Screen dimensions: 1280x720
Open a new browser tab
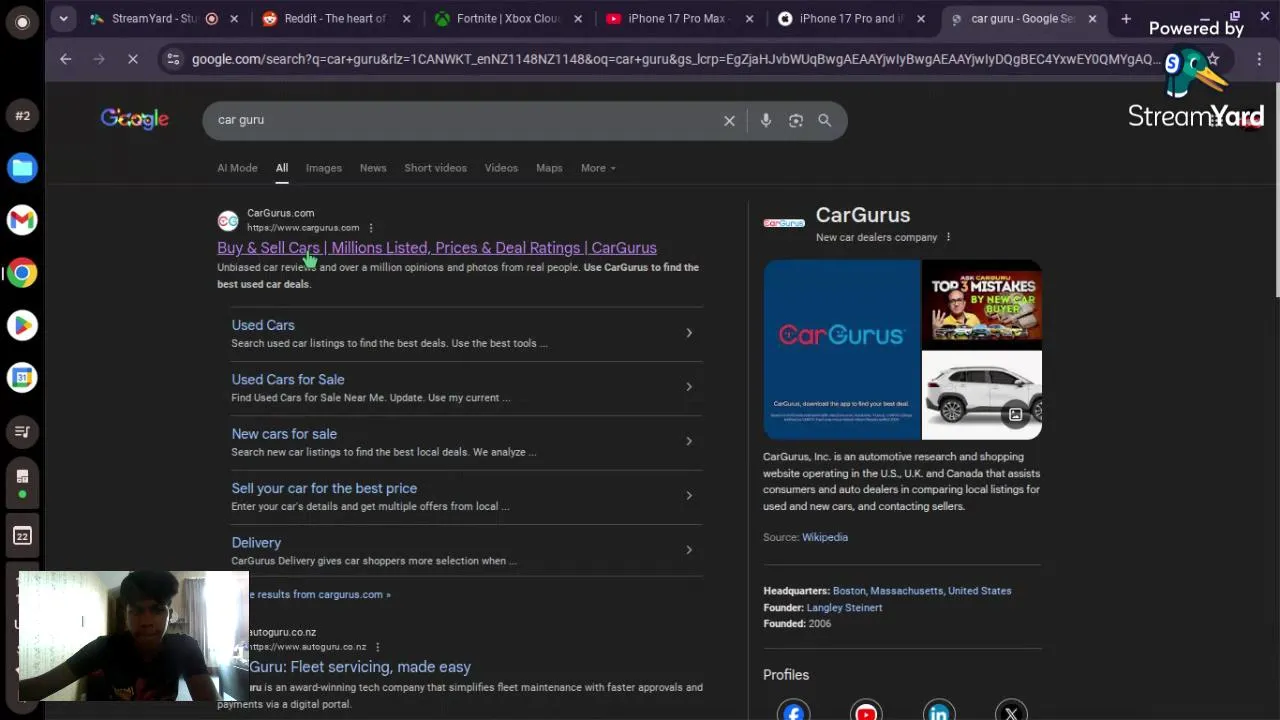(1126, 18)
